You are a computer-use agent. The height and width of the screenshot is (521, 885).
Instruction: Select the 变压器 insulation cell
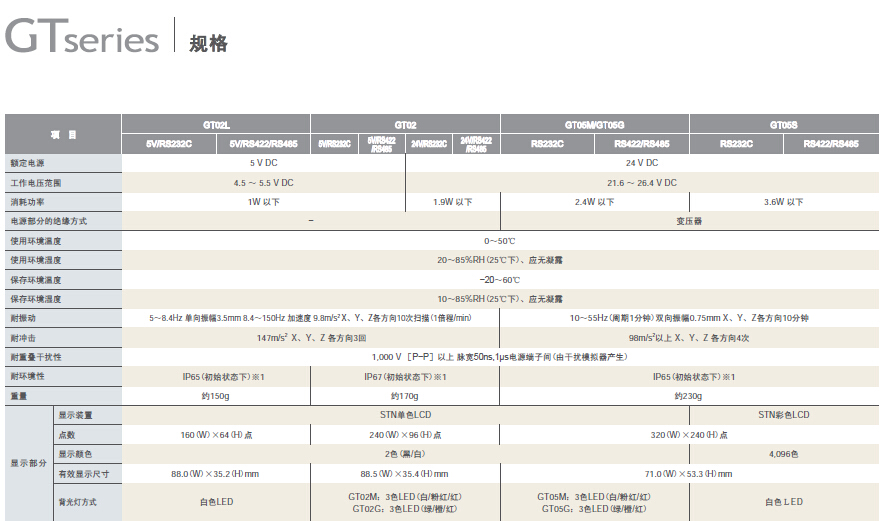689,221
